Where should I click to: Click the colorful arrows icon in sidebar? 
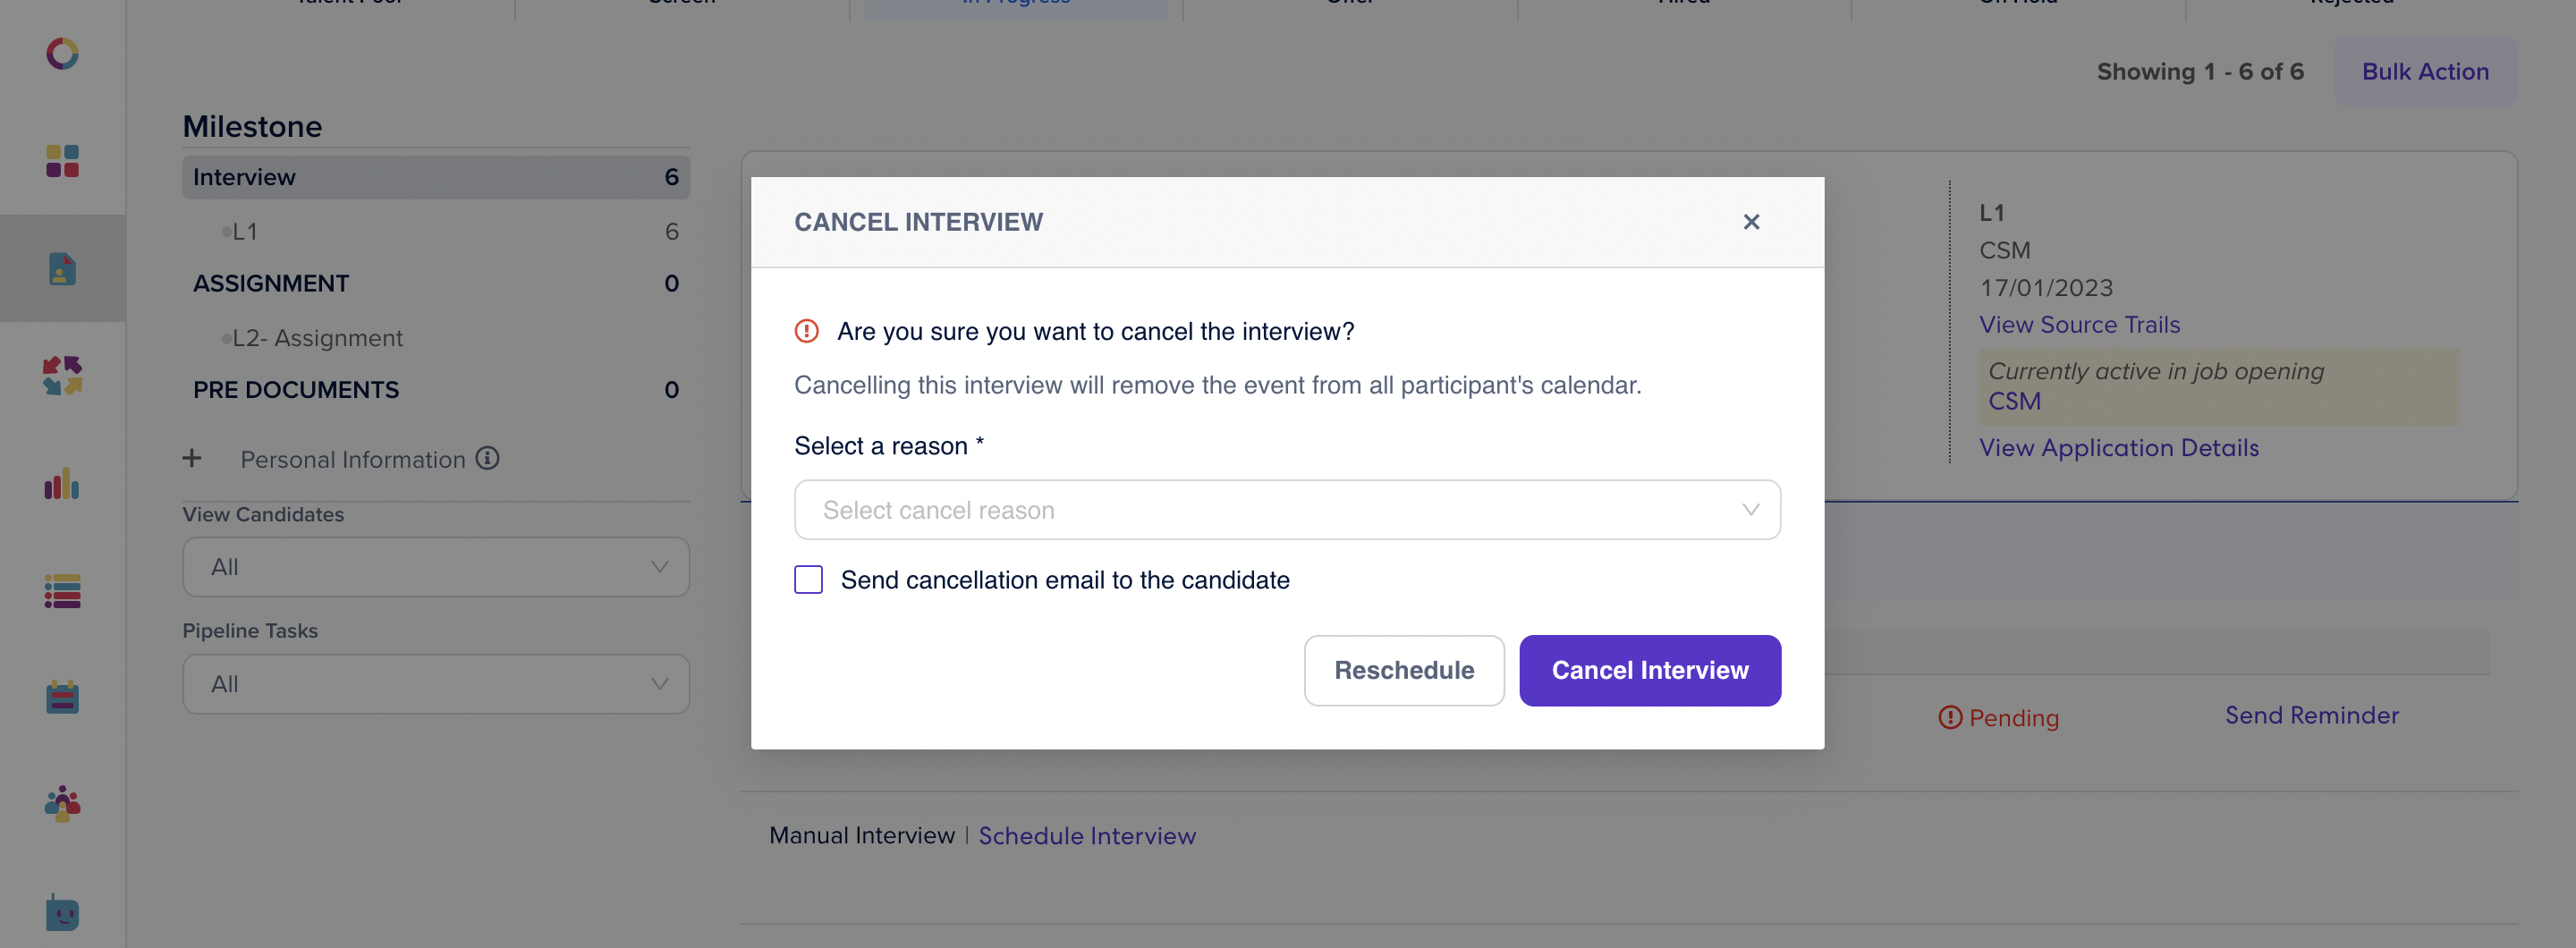tap(62, 376)
